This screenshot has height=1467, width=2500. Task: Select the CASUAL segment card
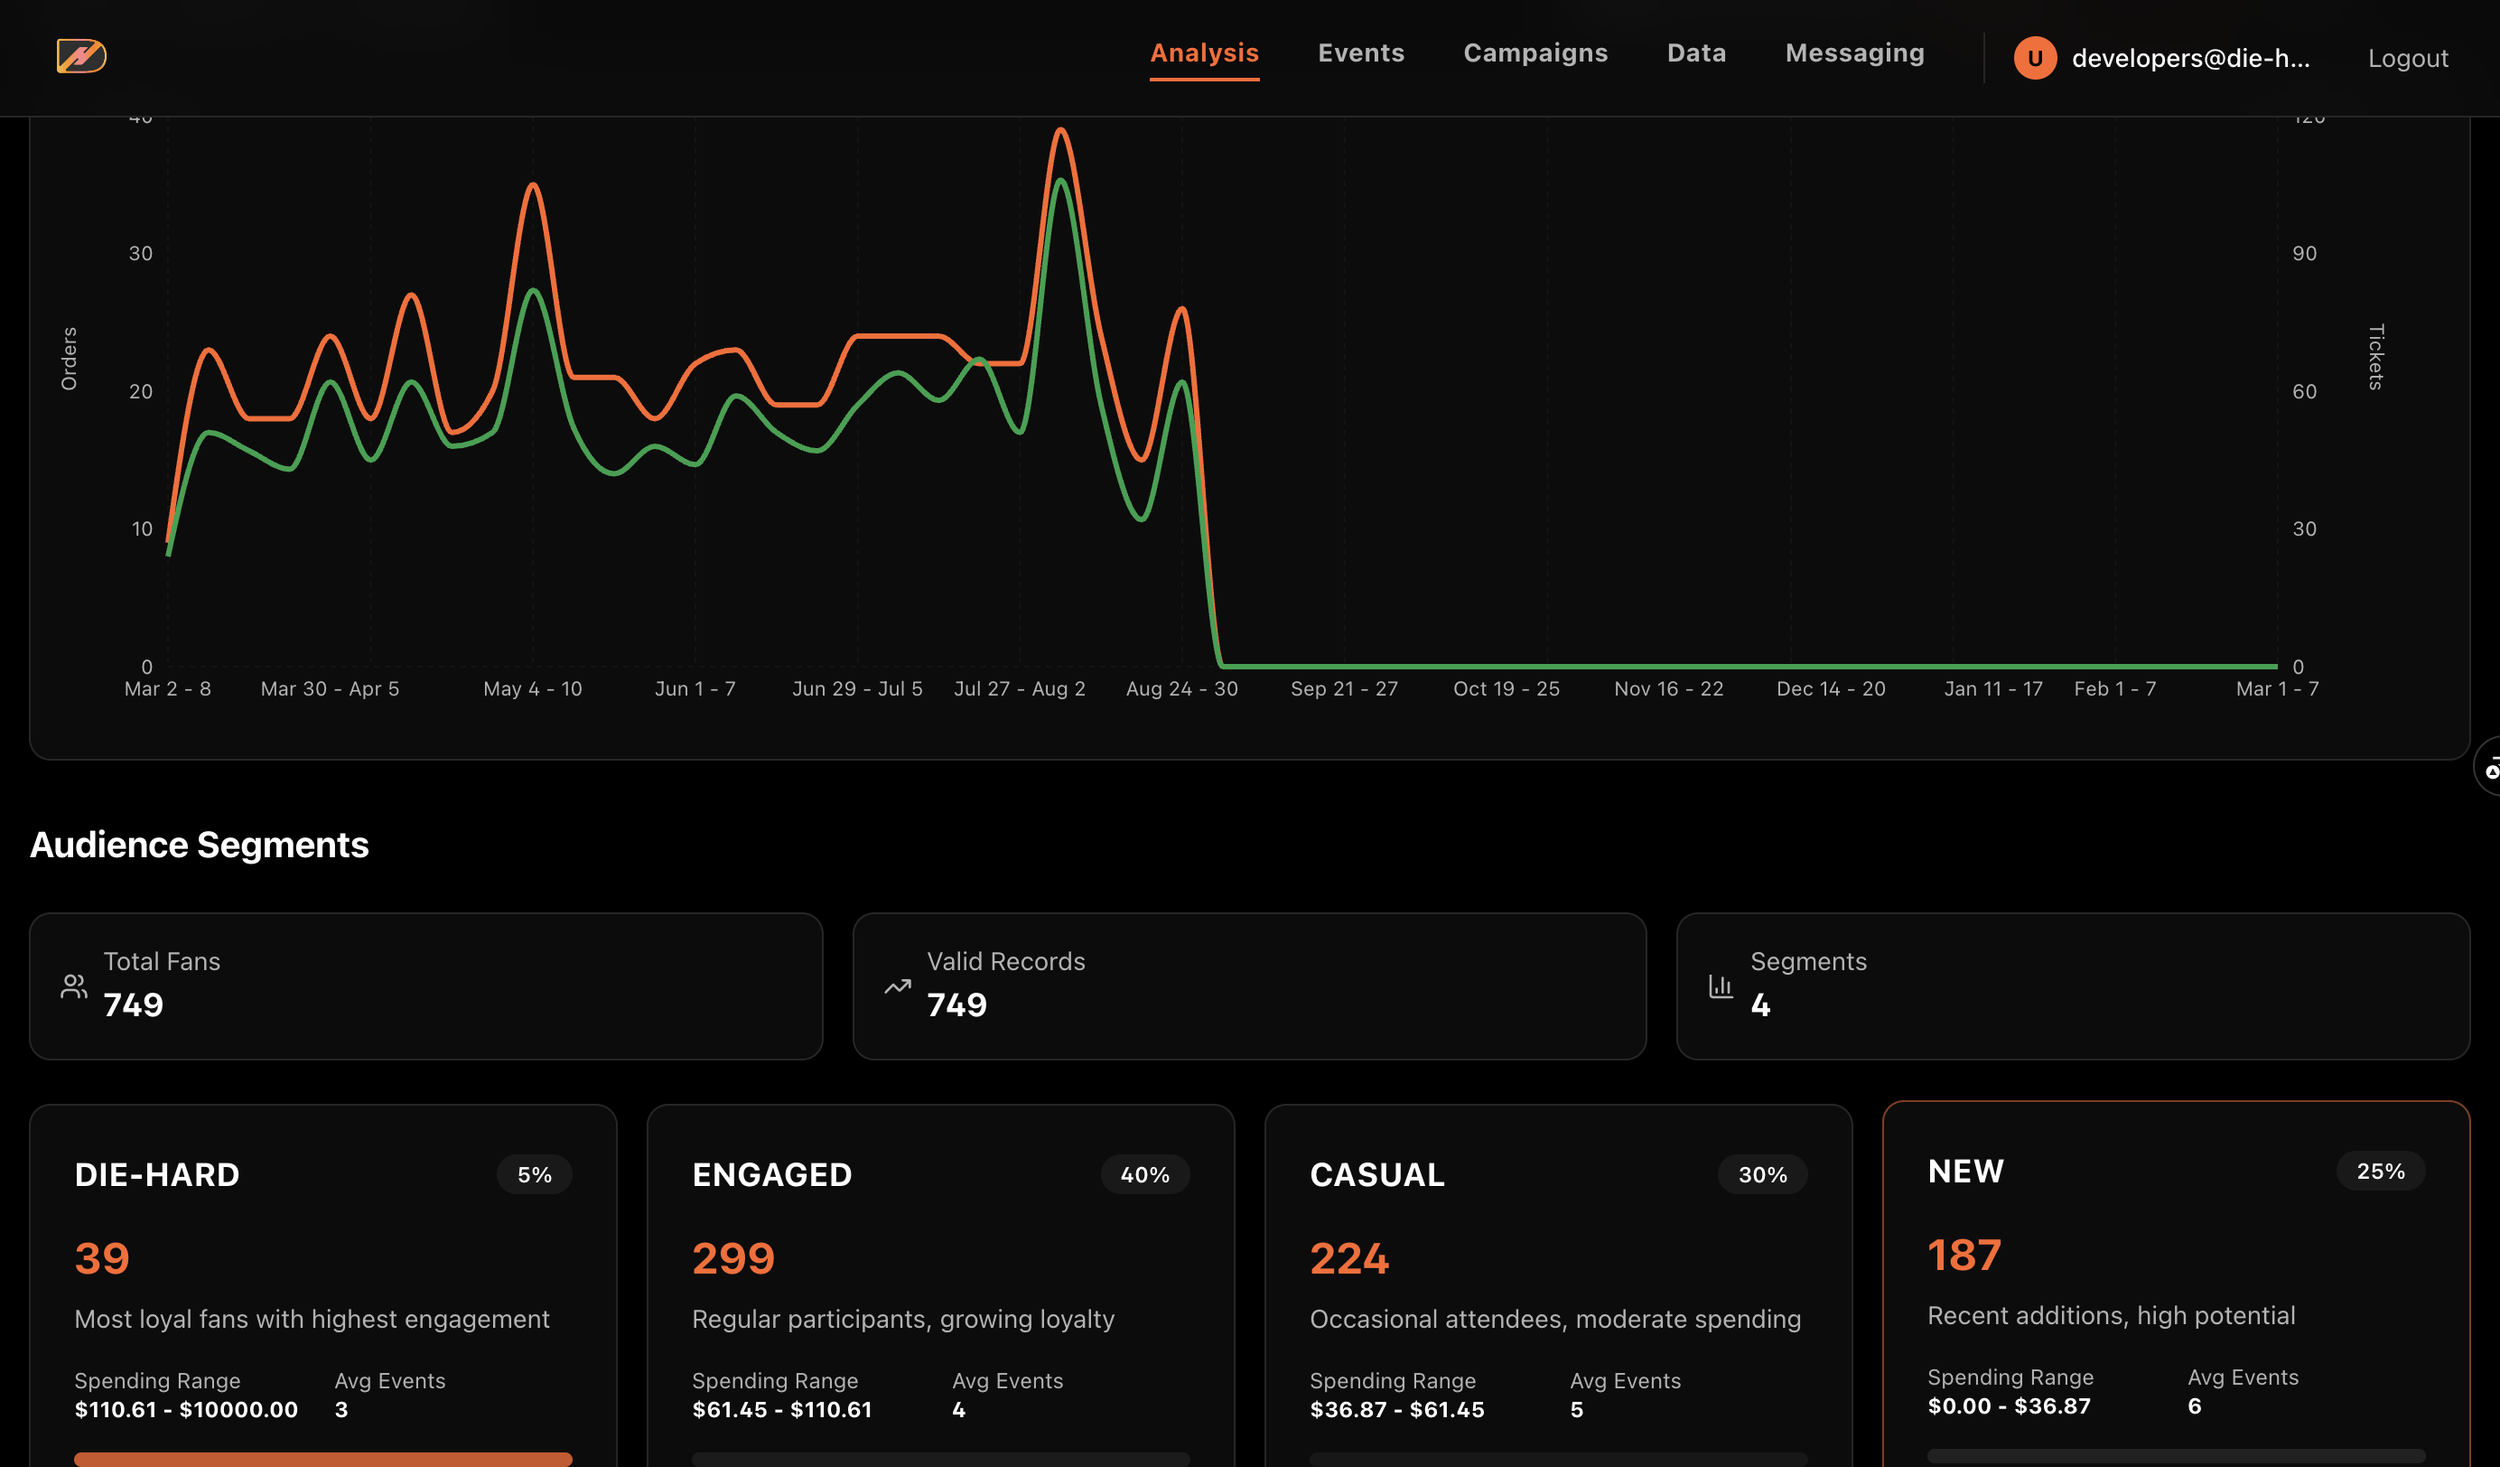point(1557,1290)
